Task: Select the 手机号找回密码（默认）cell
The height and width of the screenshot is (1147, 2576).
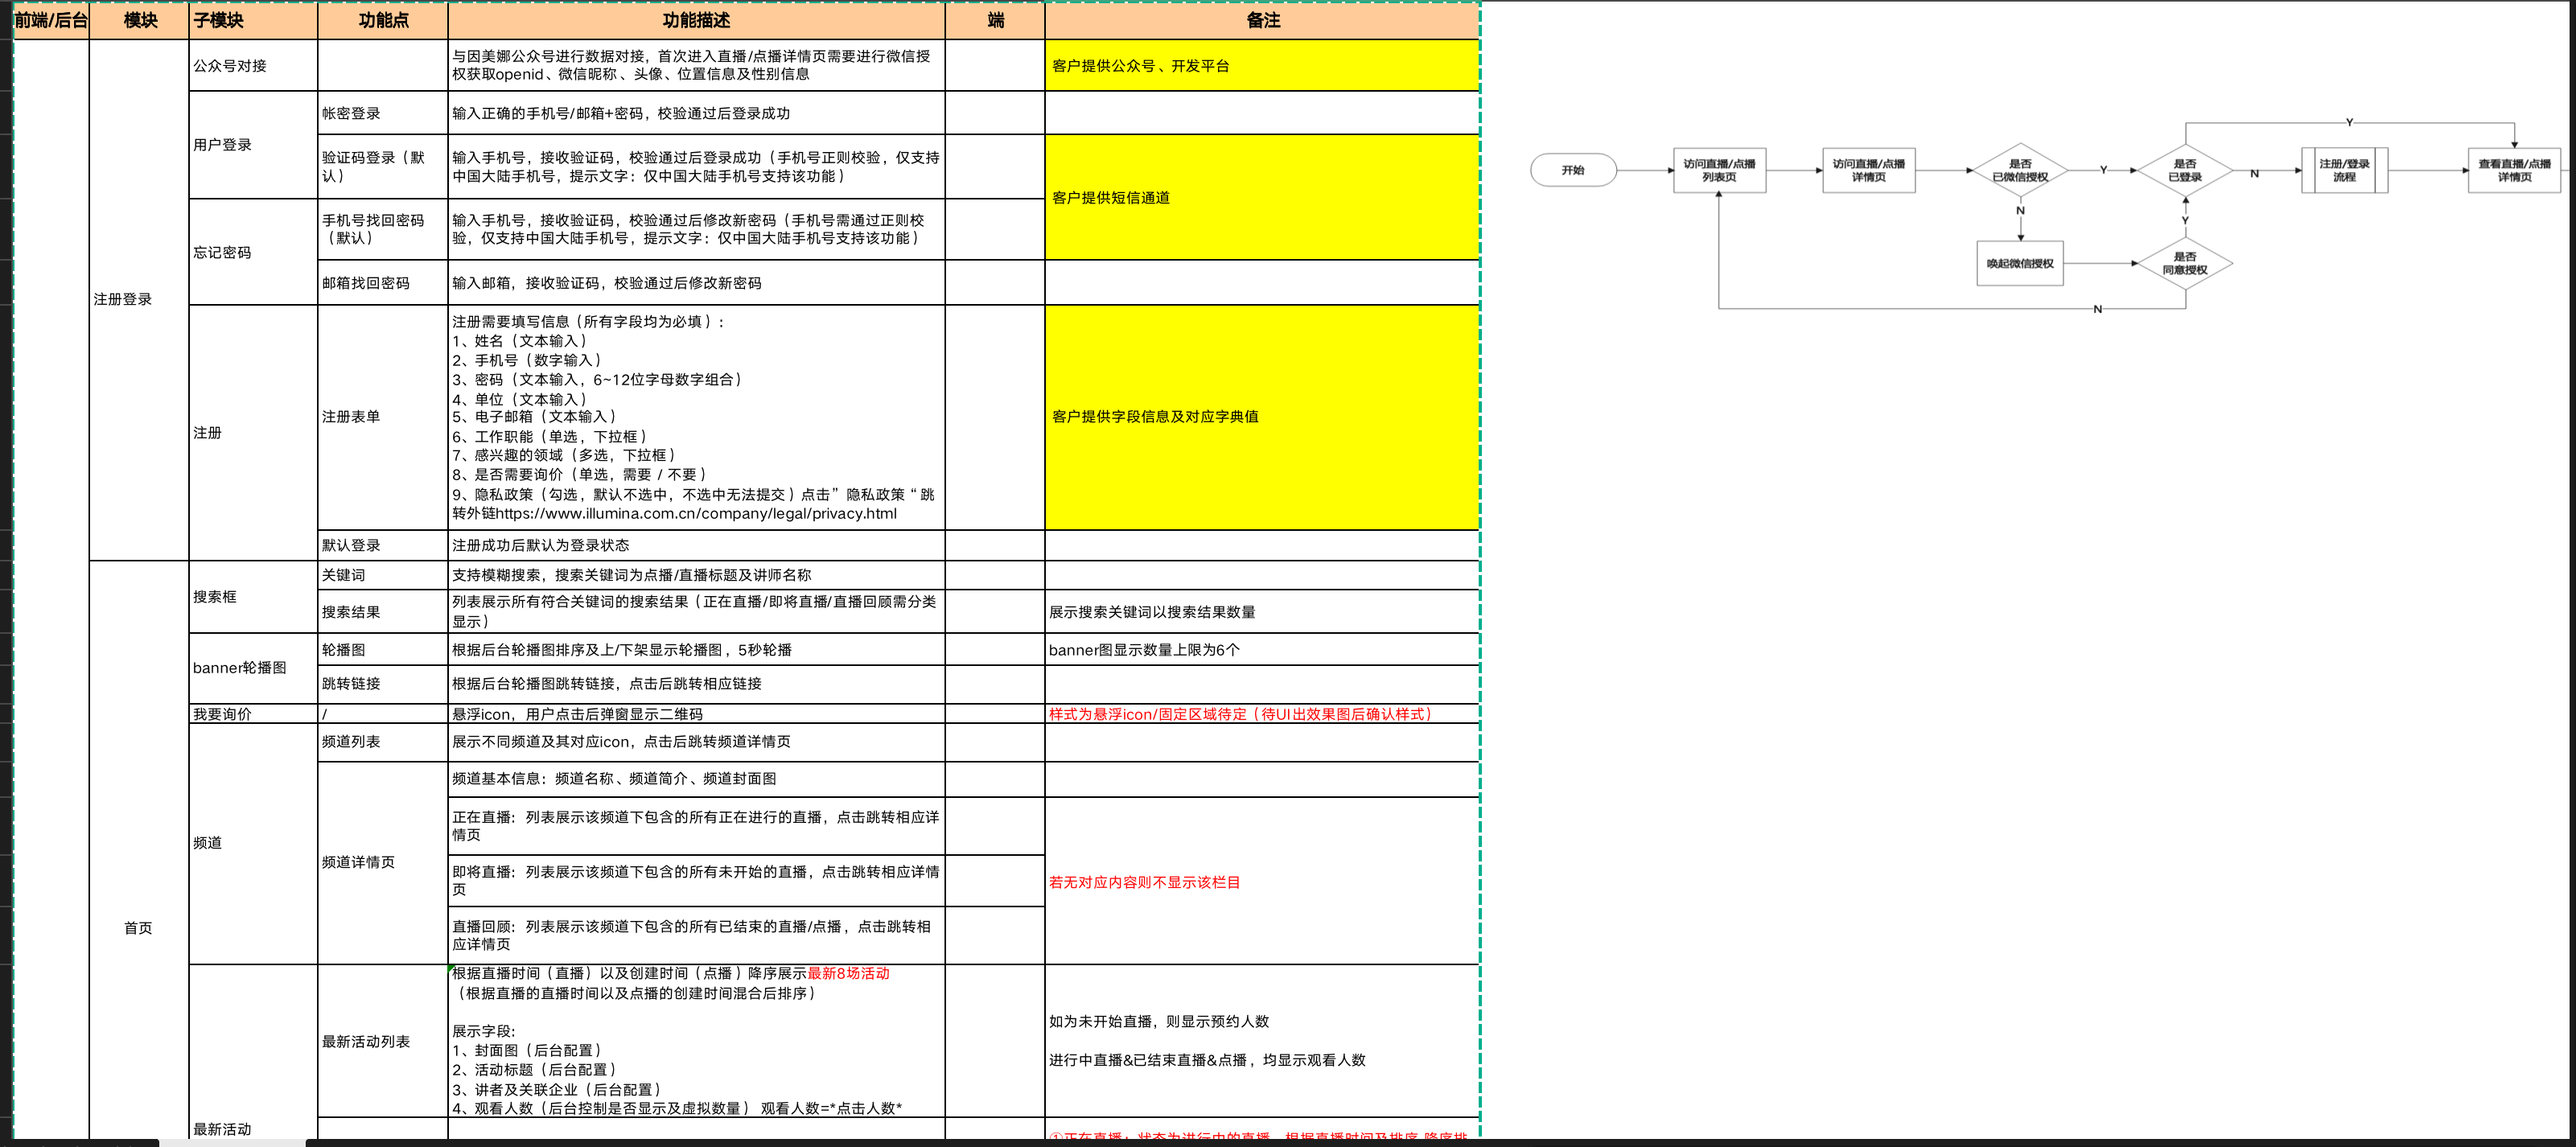Action: 383,229
